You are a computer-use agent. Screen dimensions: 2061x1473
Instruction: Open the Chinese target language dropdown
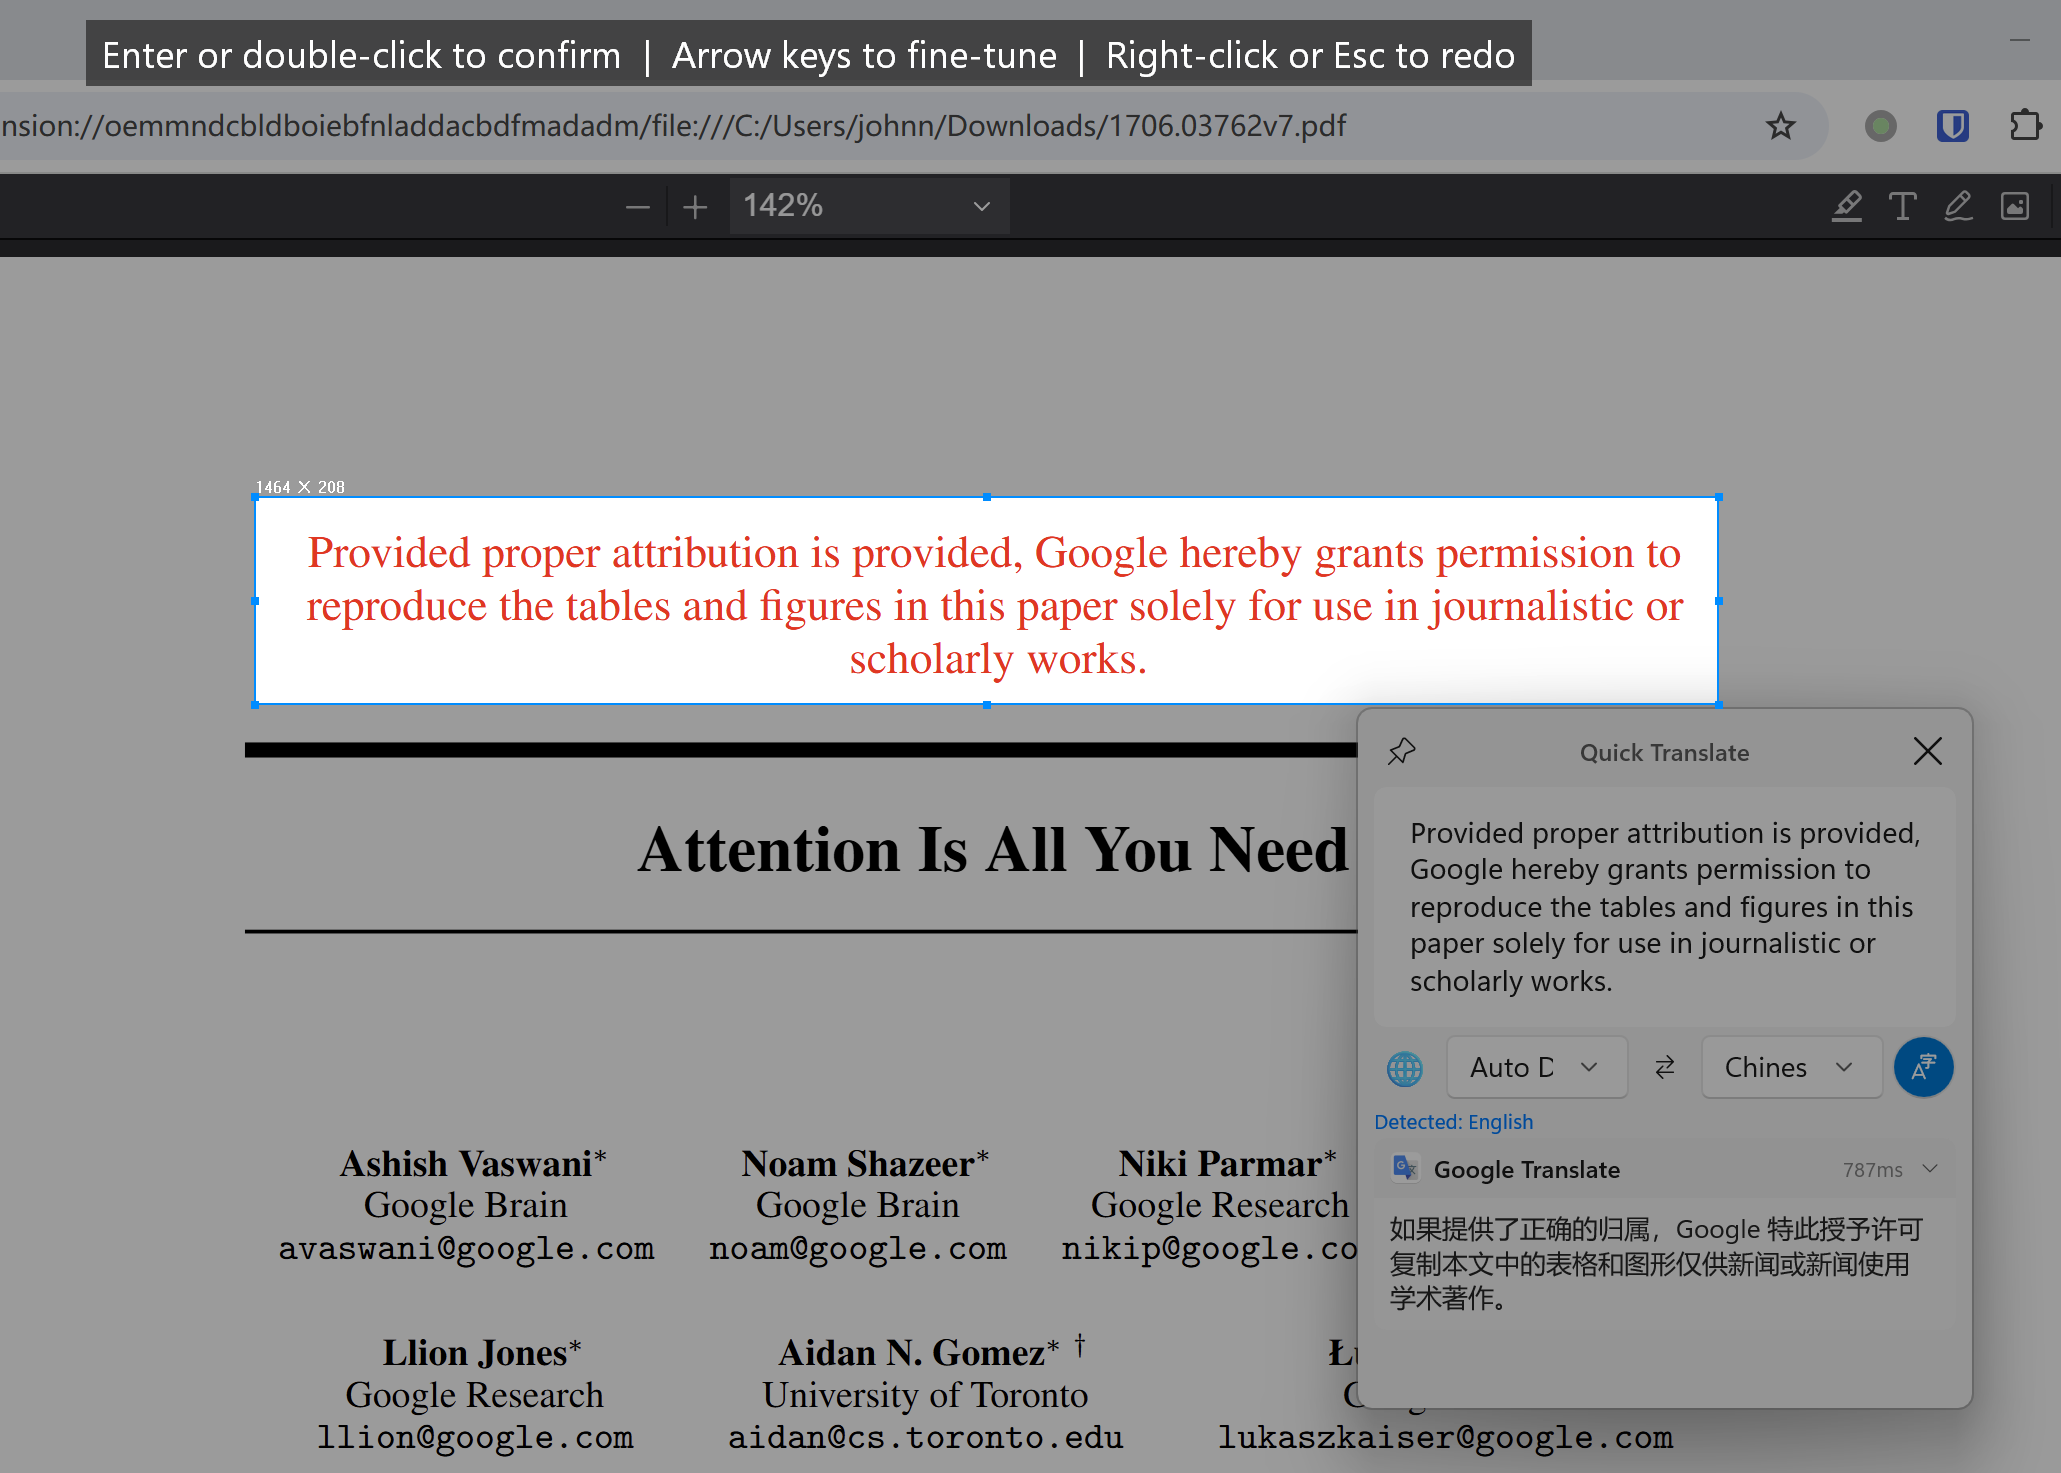click(x=1790, y=1067)
